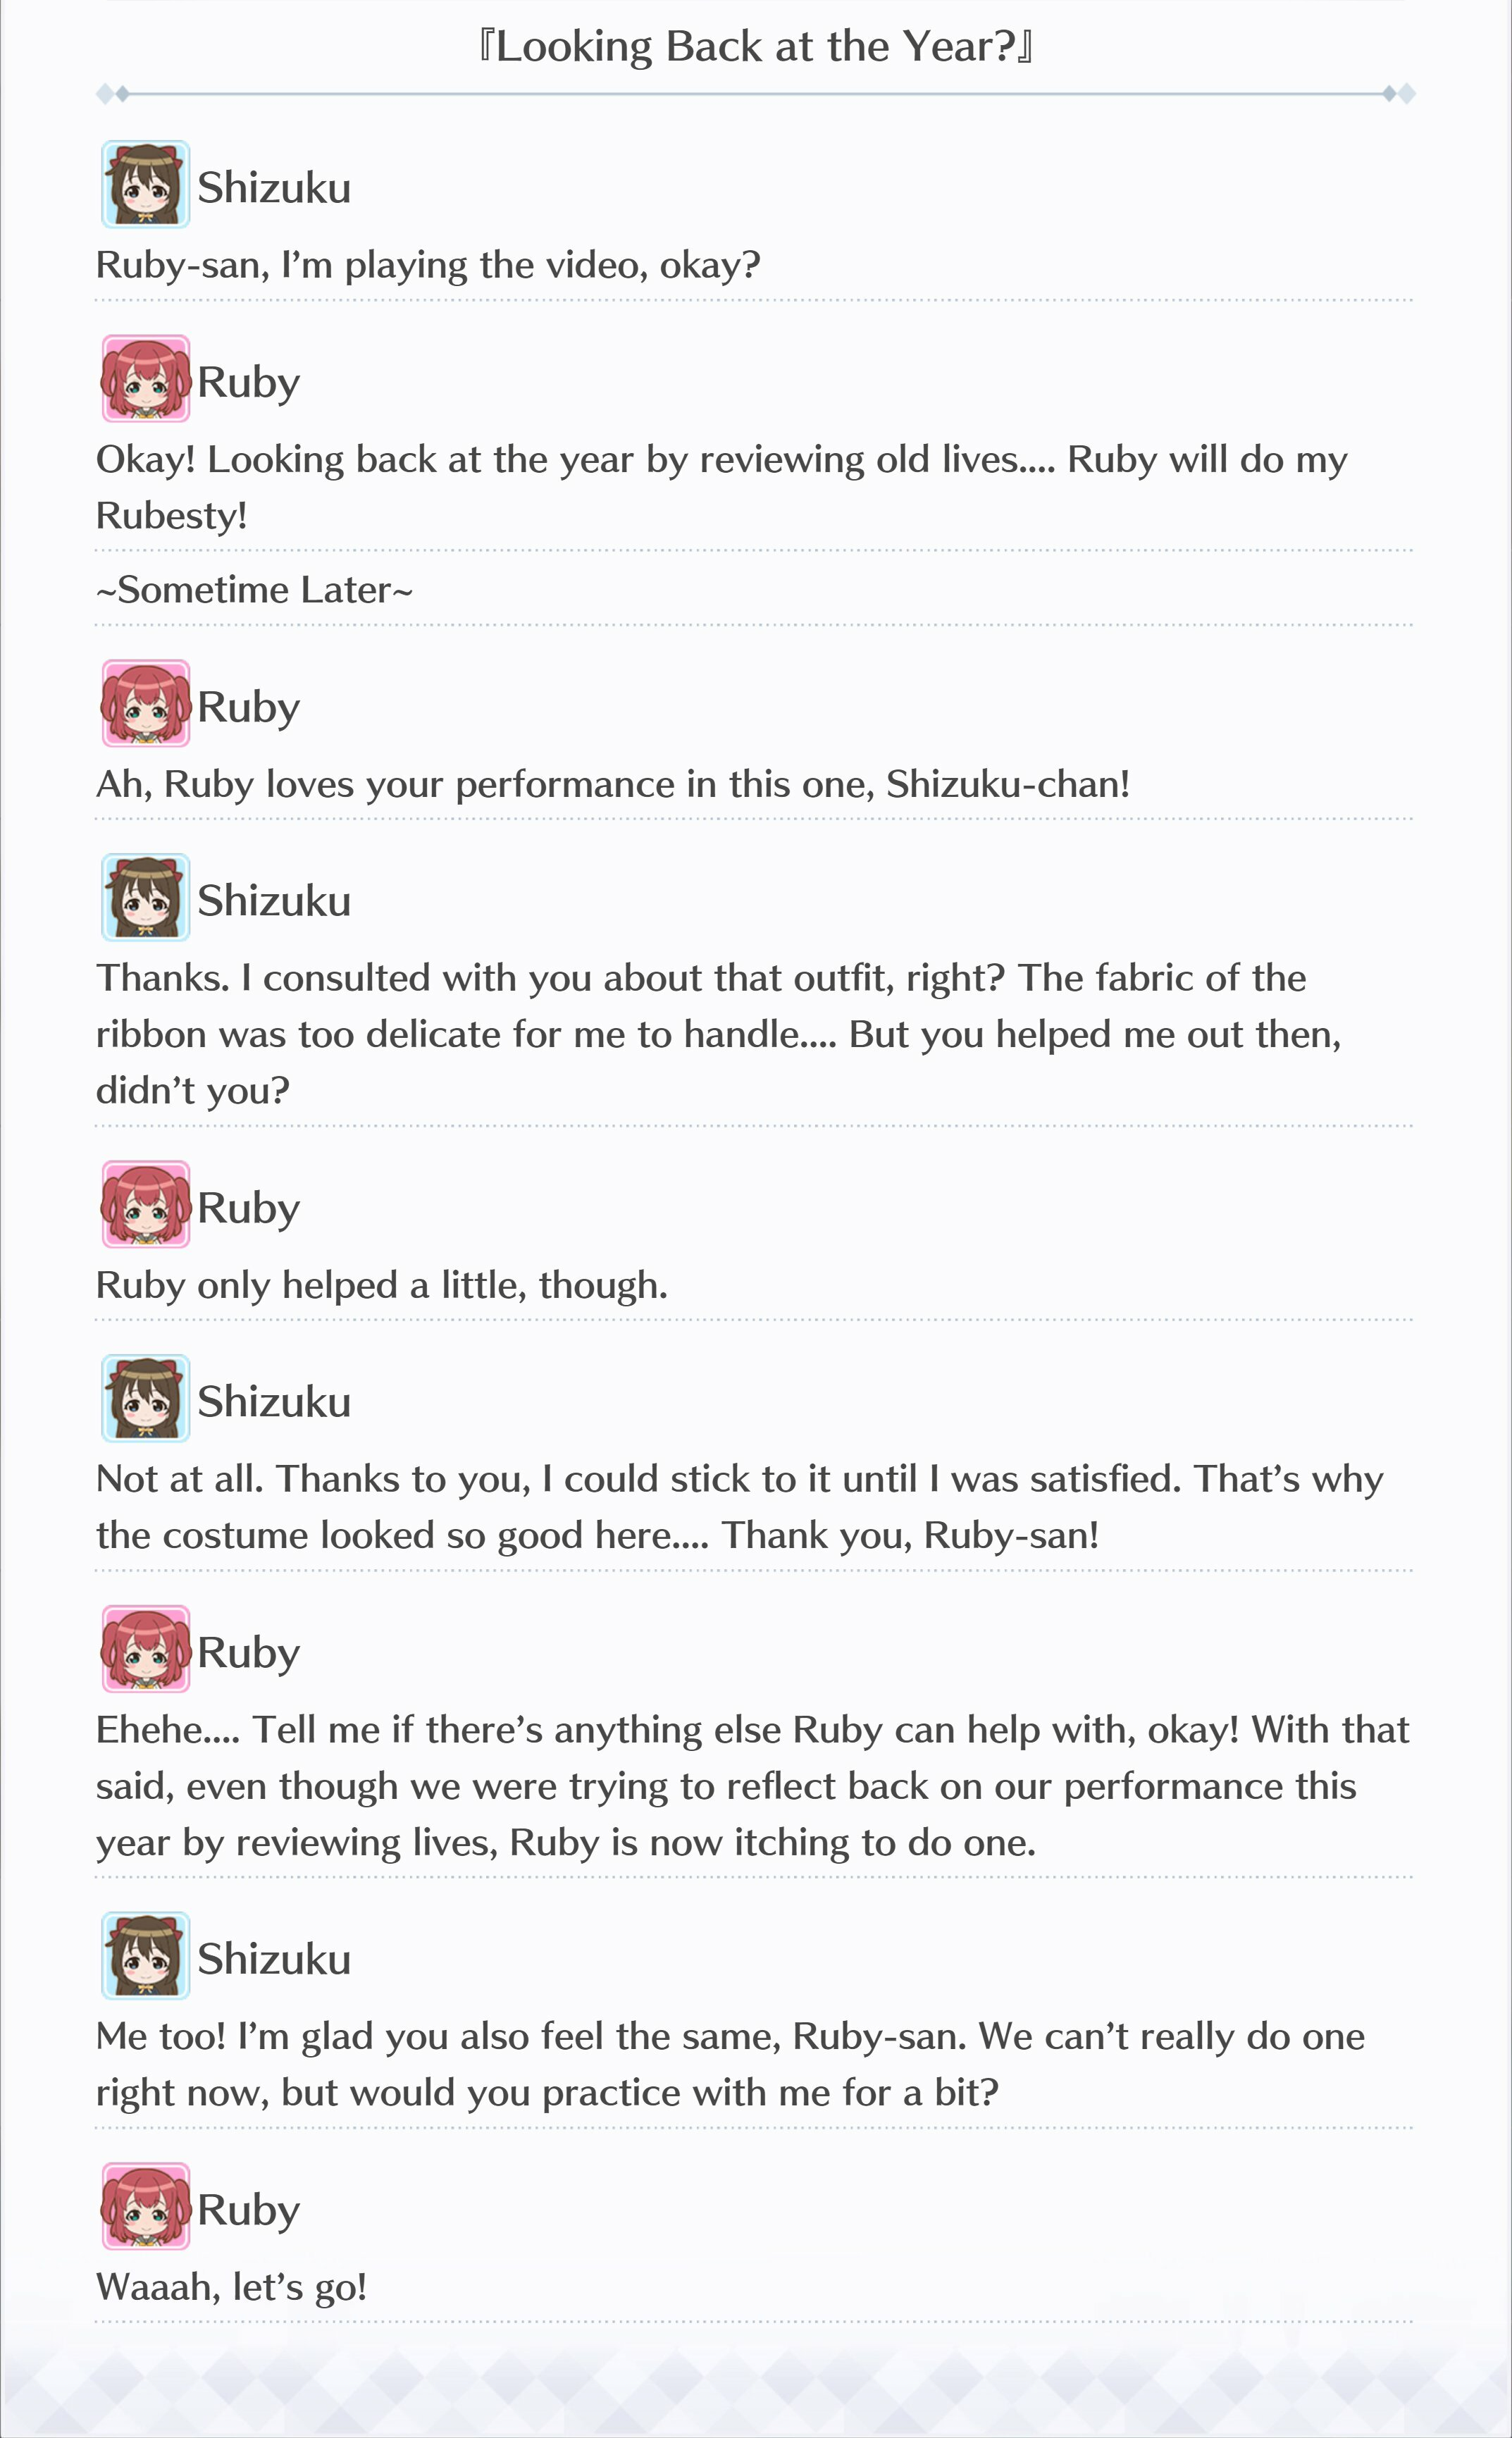Click Ruby's avatar above the 'Rubesty' line

[146, 379]
